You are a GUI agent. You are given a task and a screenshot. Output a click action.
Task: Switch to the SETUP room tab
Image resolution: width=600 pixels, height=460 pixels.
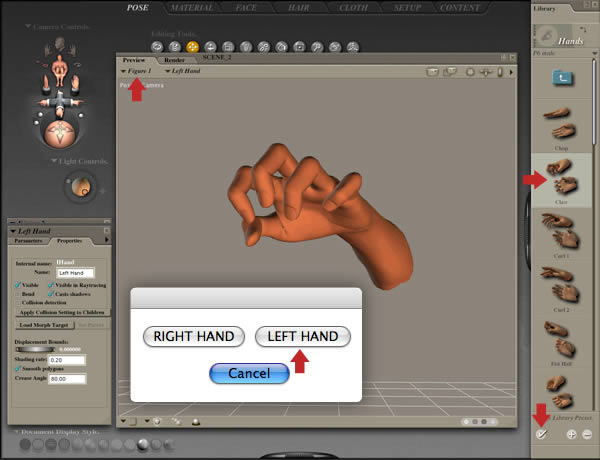[408, 8]
